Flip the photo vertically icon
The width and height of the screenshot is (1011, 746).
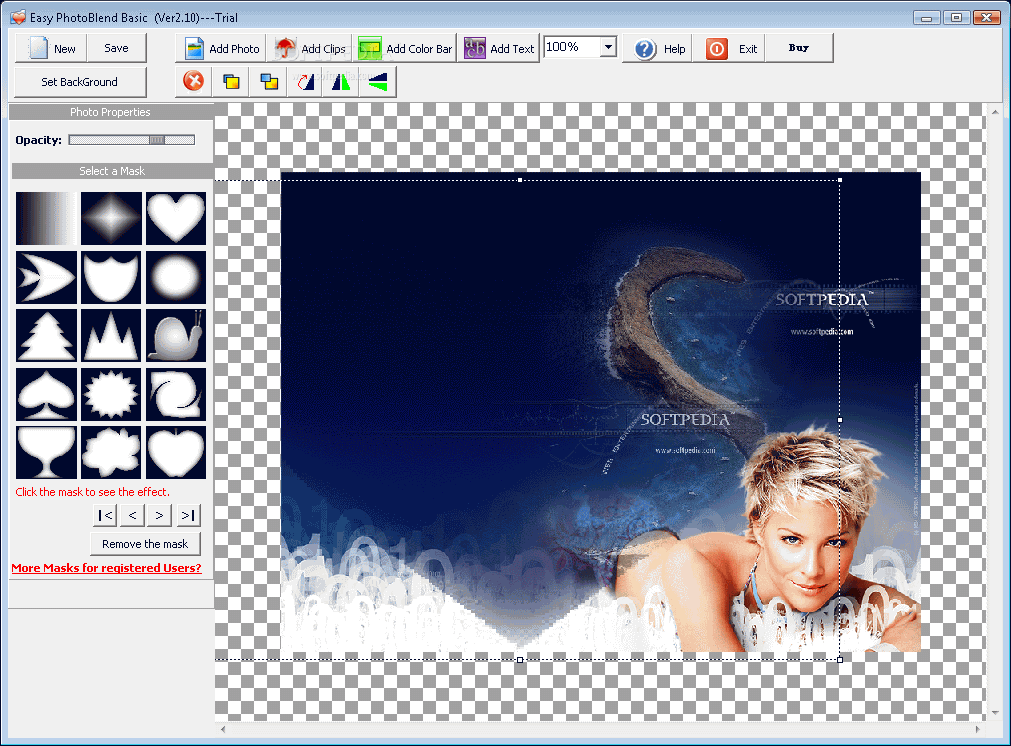point(378,81)
